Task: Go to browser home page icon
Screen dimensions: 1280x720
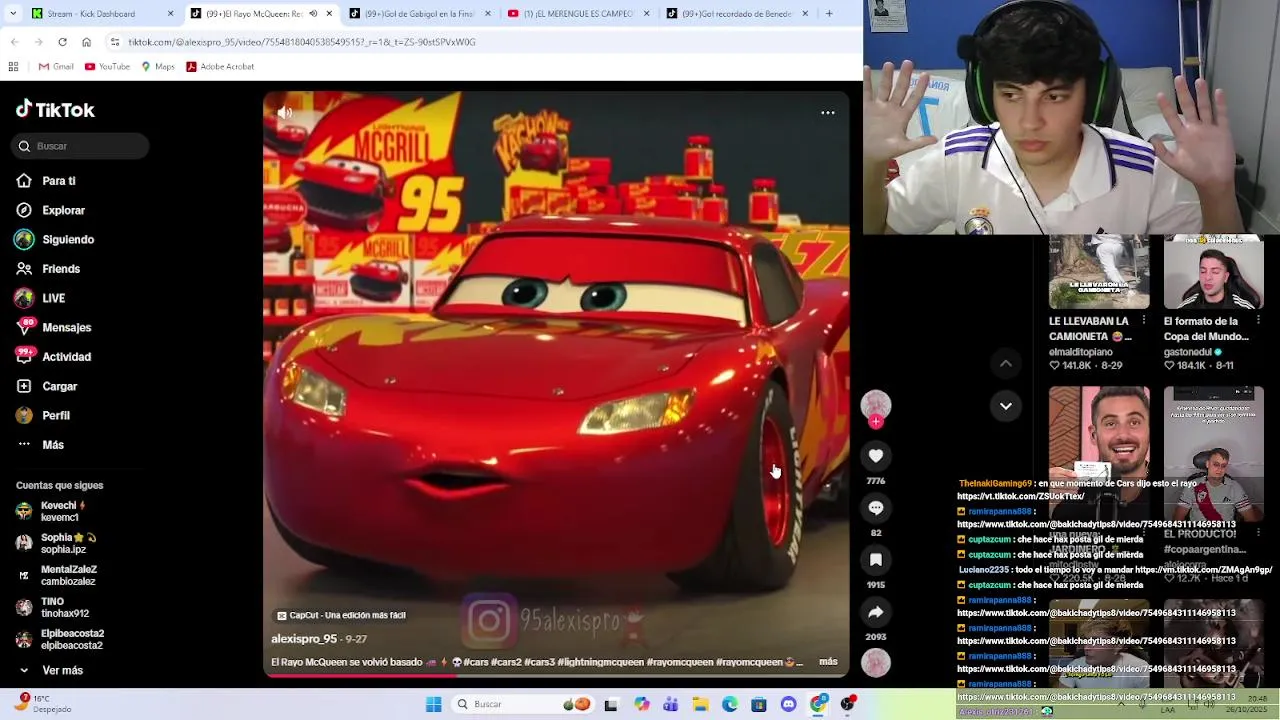Action: (86, 42)
